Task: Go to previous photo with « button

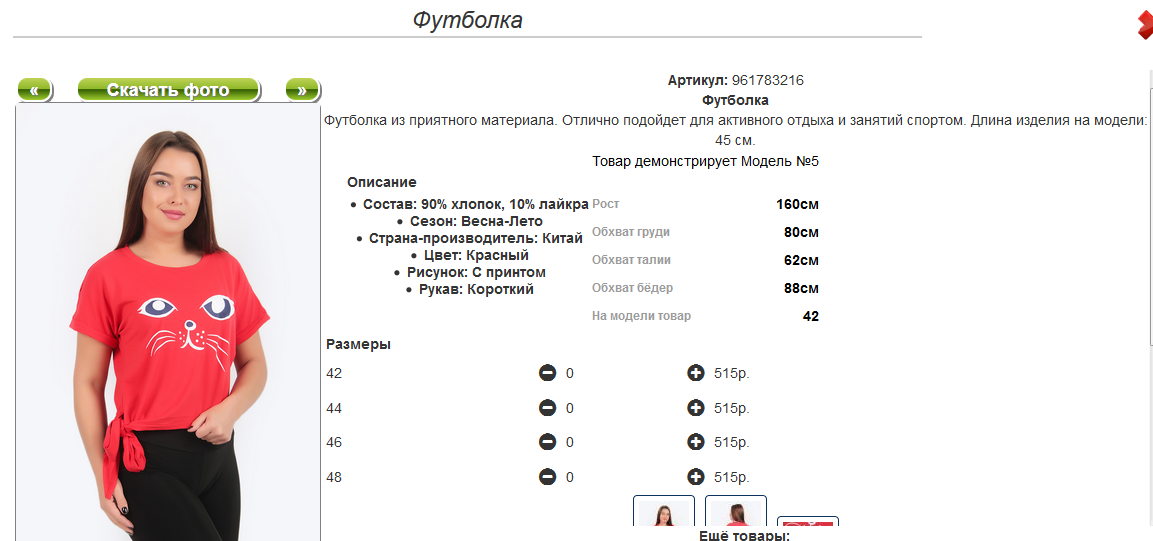Action: 34,90
